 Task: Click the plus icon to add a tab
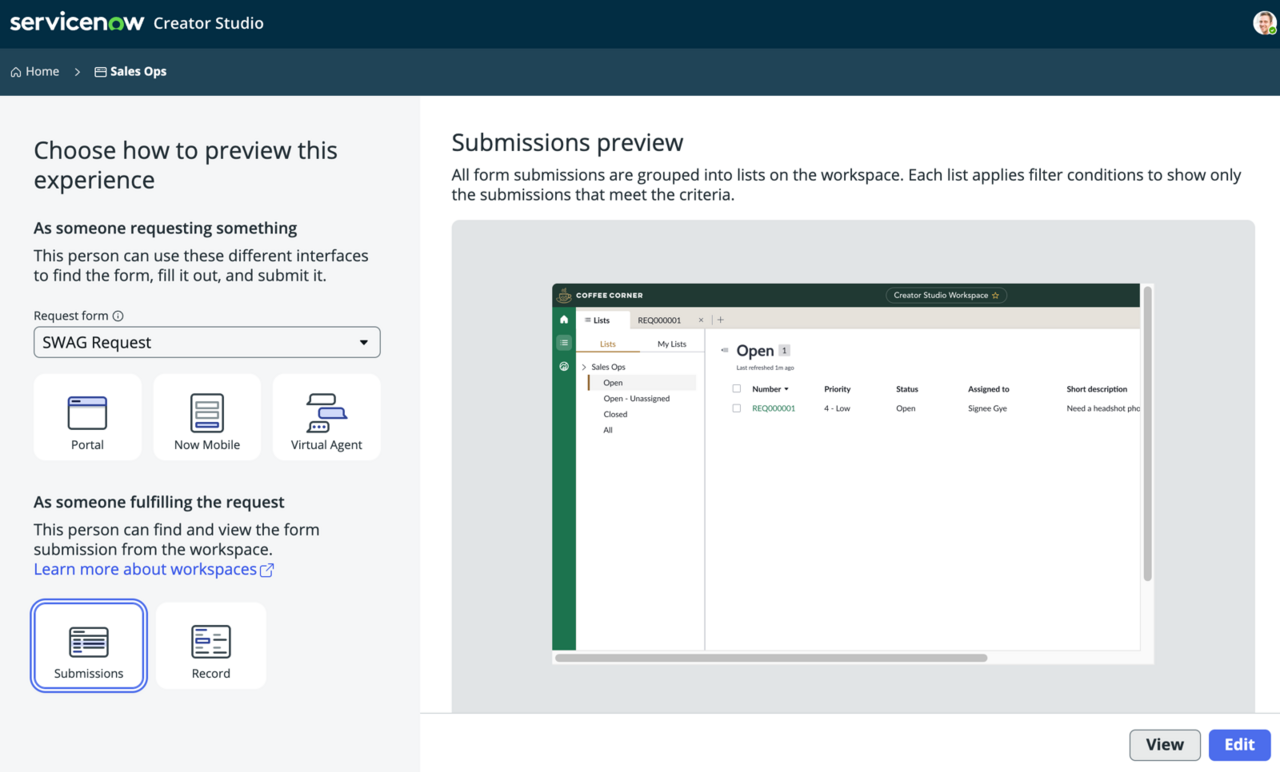pyautogui.click(x=720, y=320)
